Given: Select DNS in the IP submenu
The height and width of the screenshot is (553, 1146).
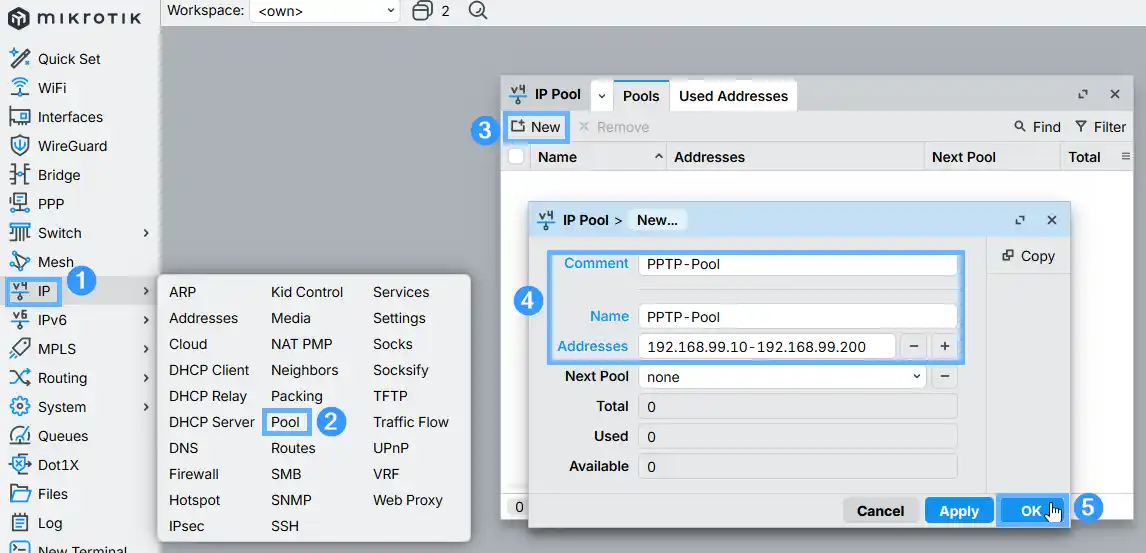Looking at the screenshot, I should click(x=183, y=448).
